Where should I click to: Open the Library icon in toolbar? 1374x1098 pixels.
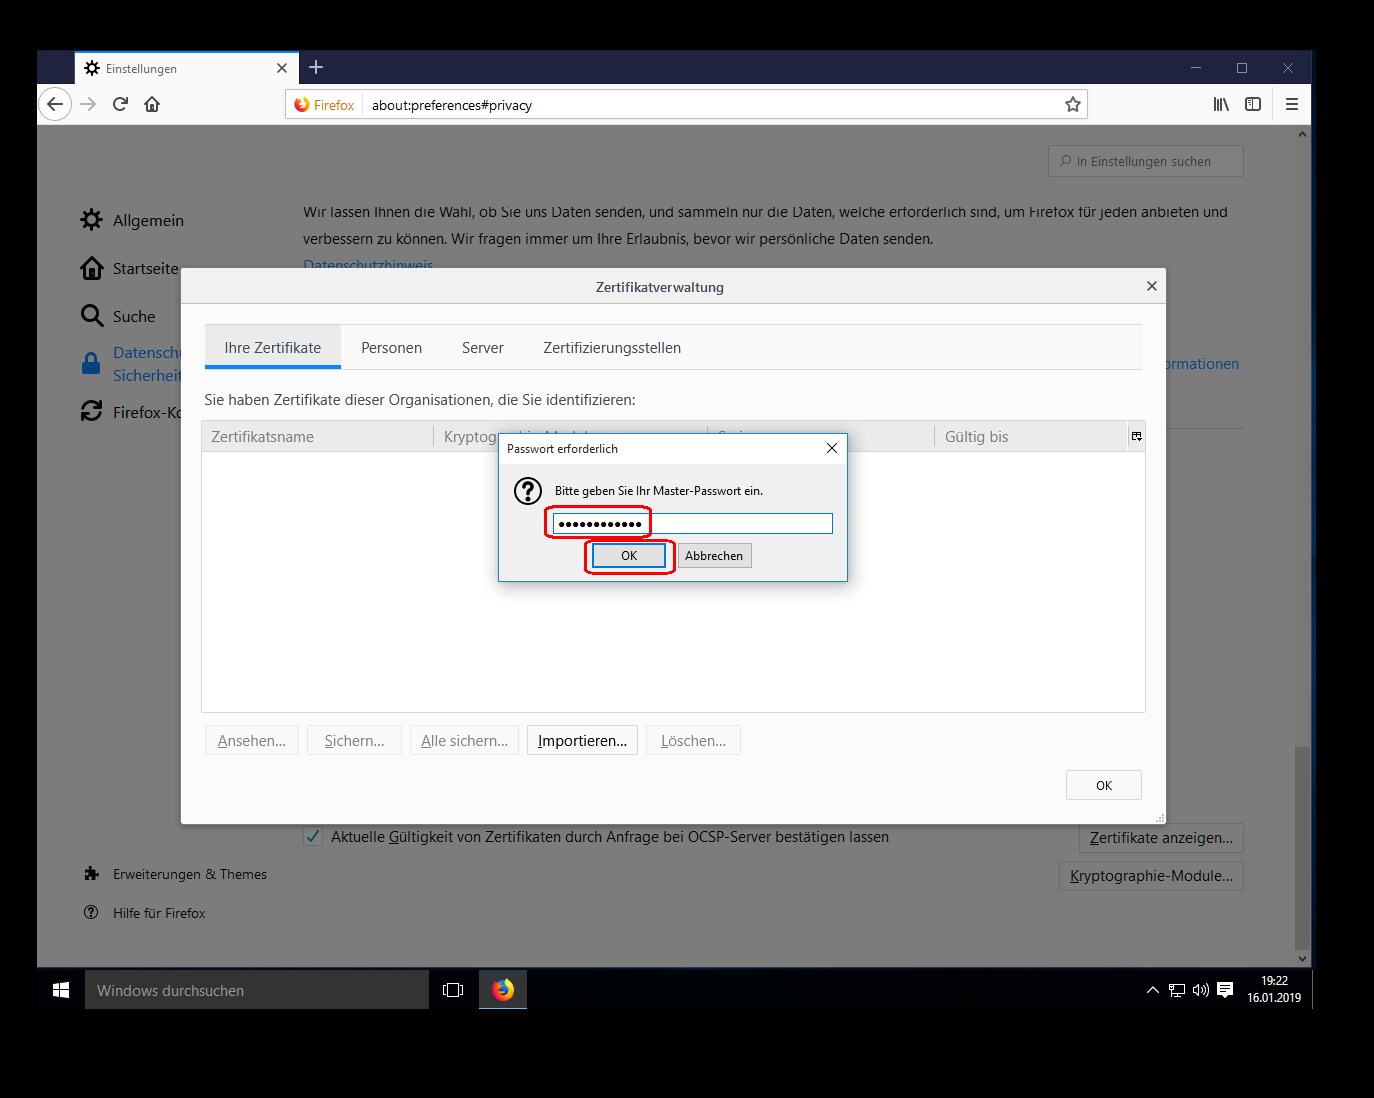tap(1221, 104)
